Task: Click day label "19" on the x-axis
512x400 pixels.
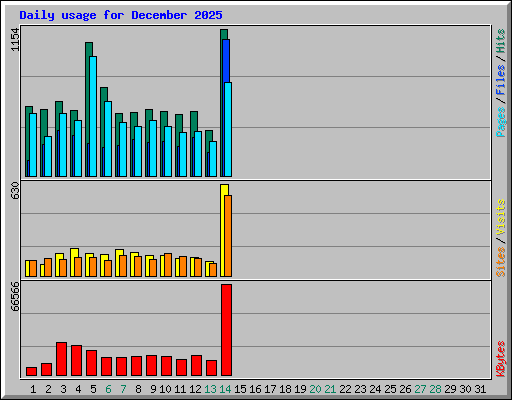Action: coord(300,389)
